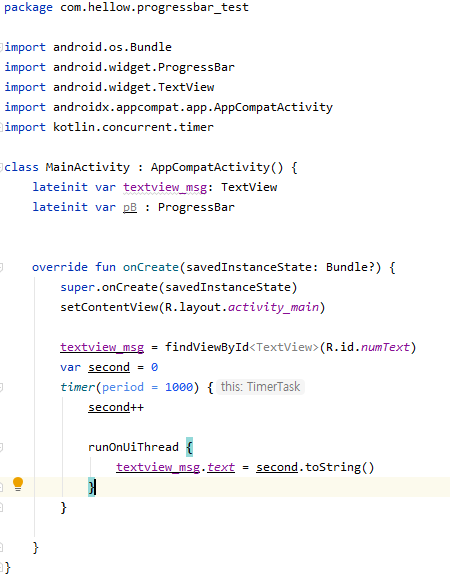Viewport: 450px width, 588px height.
Task: Click the yellow lightbulb quick-fix icon
Action: point(18,484)
